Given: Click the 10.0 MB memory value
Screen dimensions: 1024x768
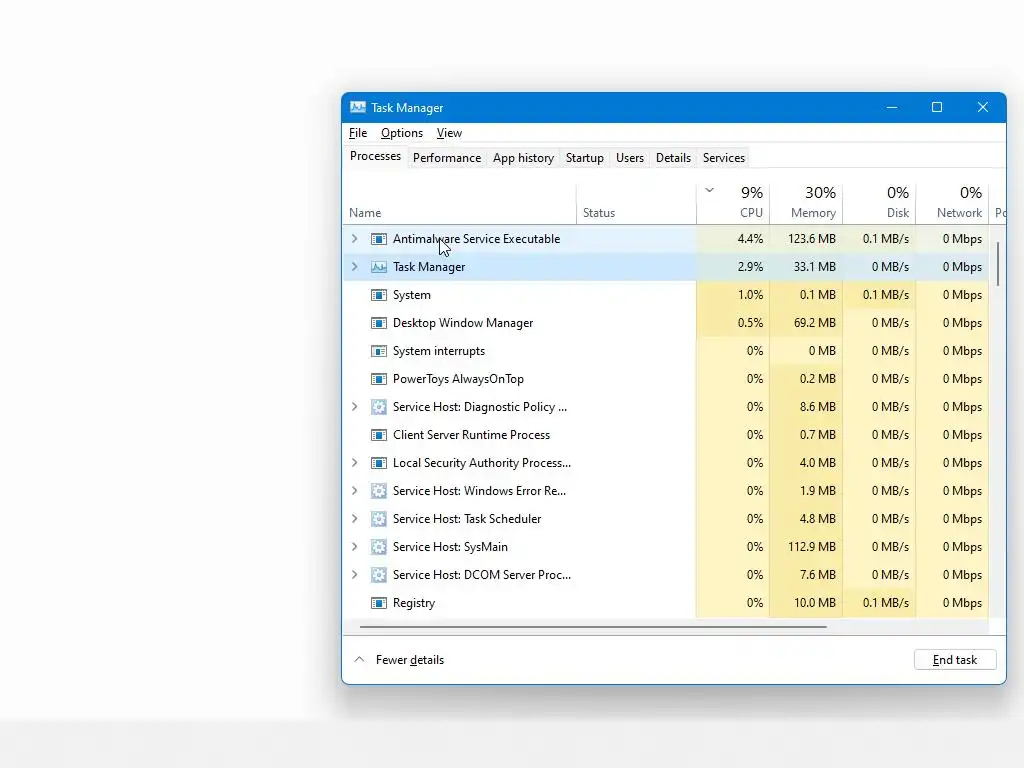Looking at the screenshot, I should point(815,603).
